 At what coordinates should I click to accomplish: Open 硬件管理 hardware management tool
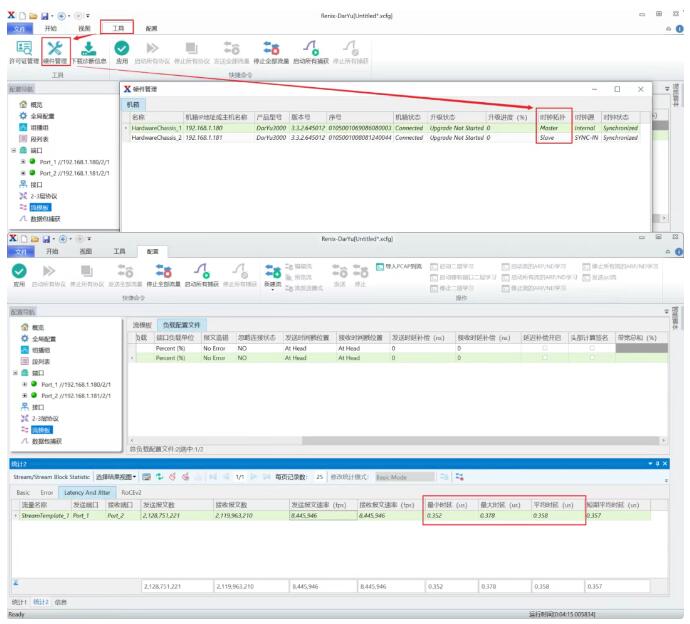(55, 50)
